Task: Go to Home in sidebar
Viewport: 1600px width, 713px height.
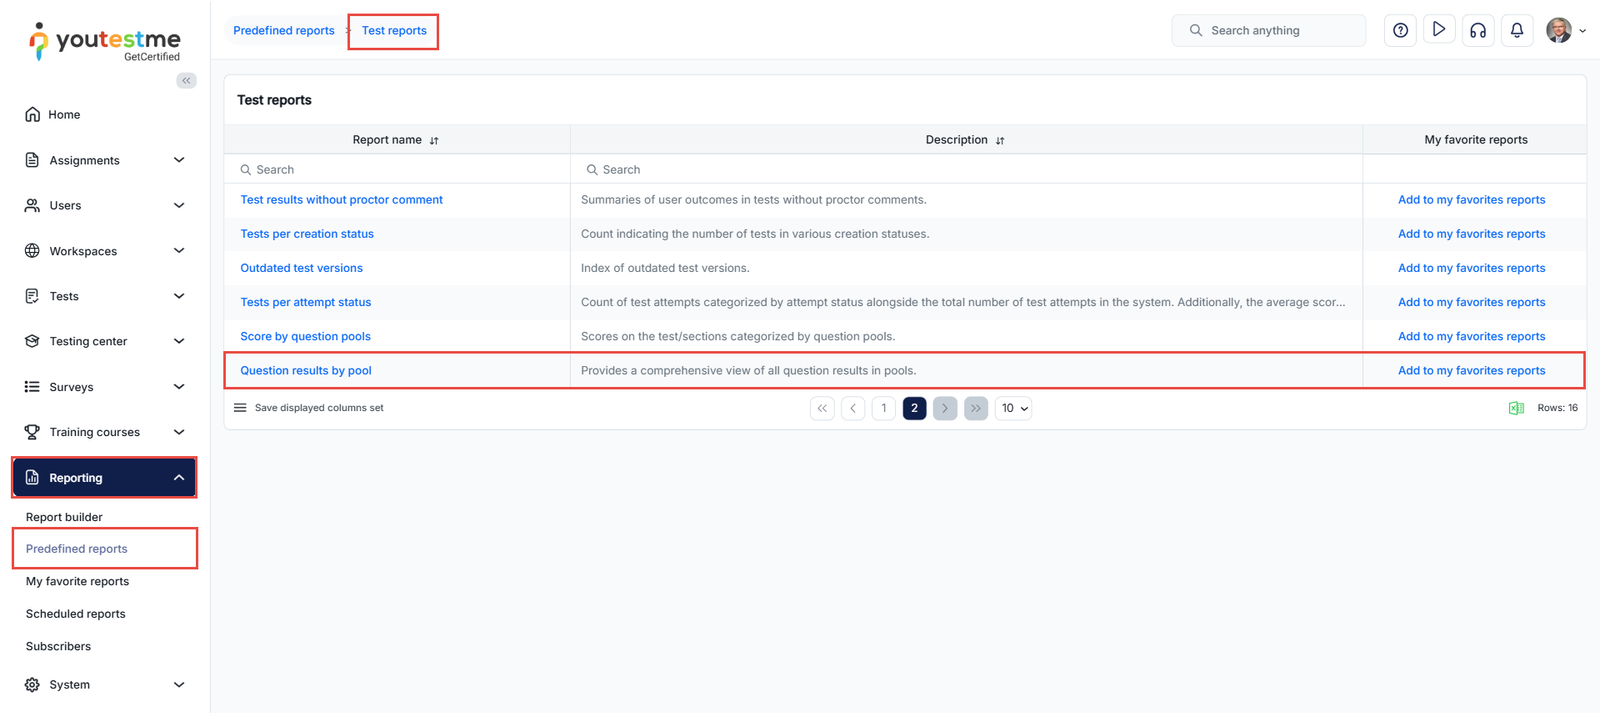Action: (x=64, y=115)
